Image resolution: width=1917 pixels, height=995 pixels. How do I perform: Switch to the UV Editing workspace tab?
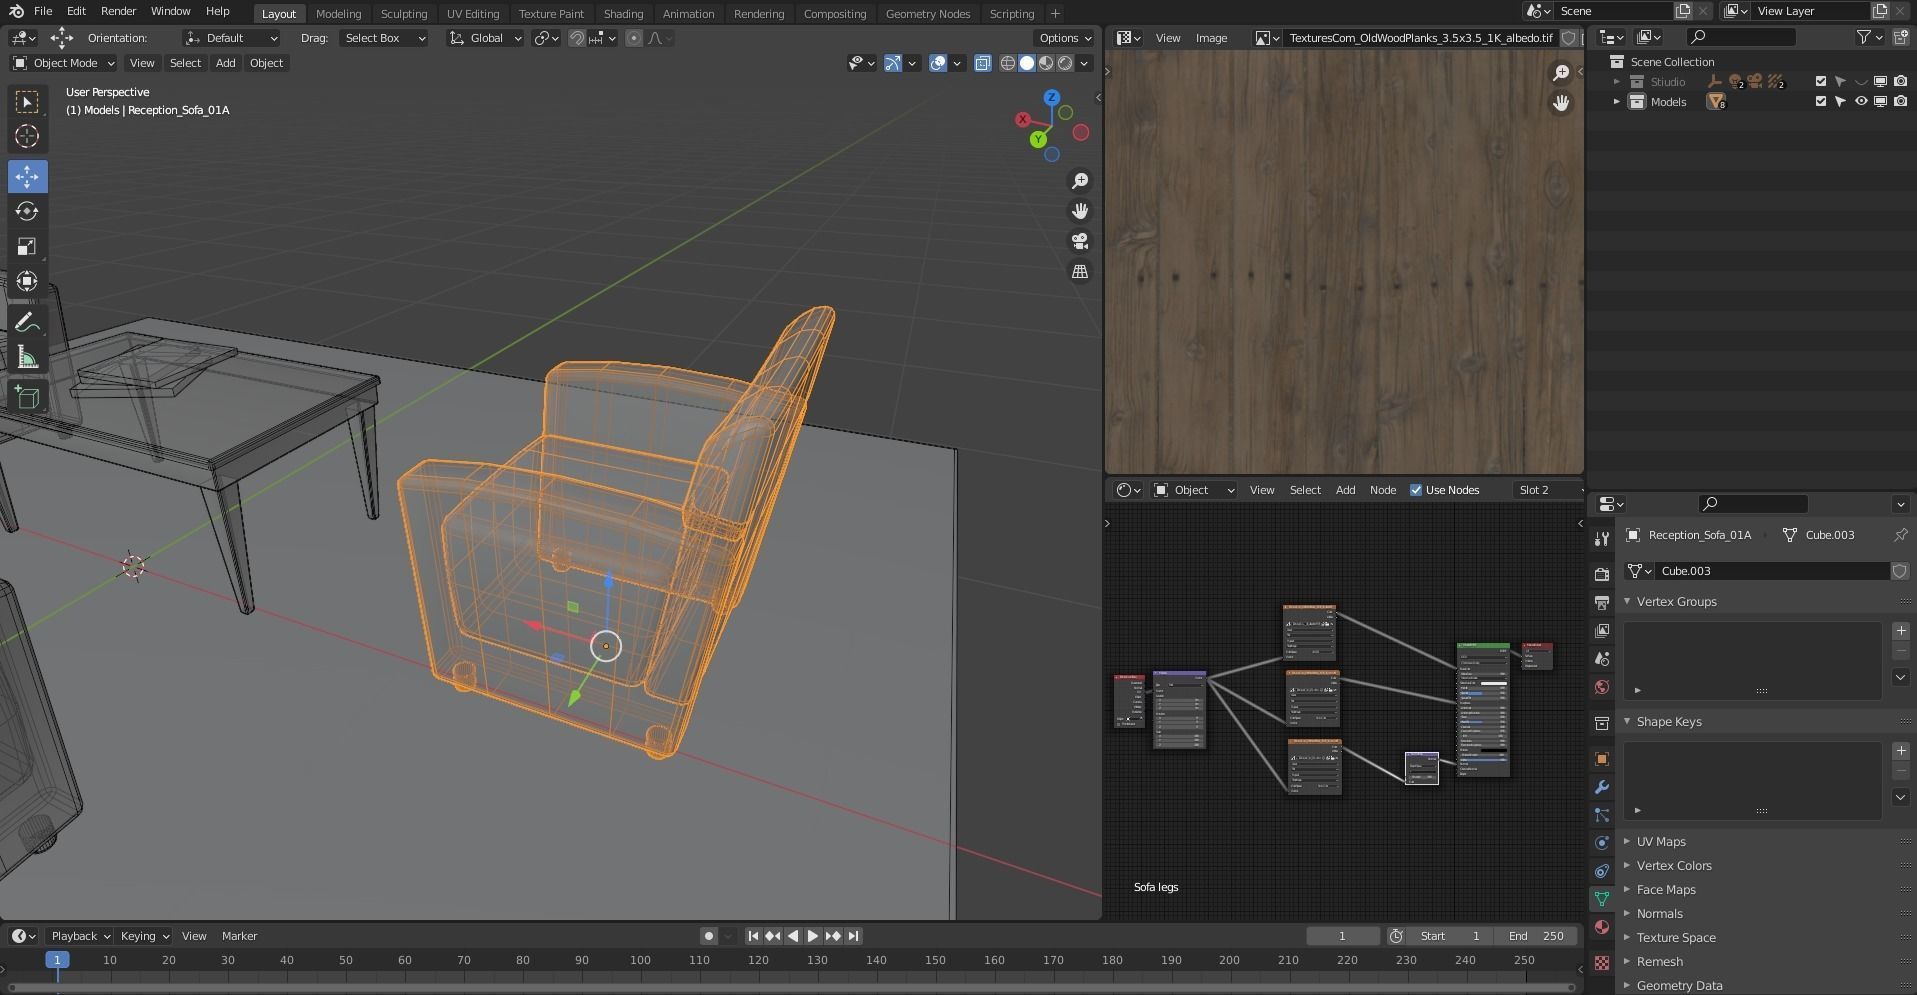click(x=473, y=14)
